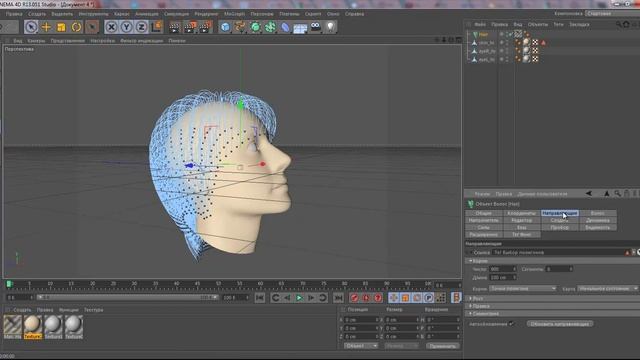Click the up arrow in Attributes header

point(607,194)
